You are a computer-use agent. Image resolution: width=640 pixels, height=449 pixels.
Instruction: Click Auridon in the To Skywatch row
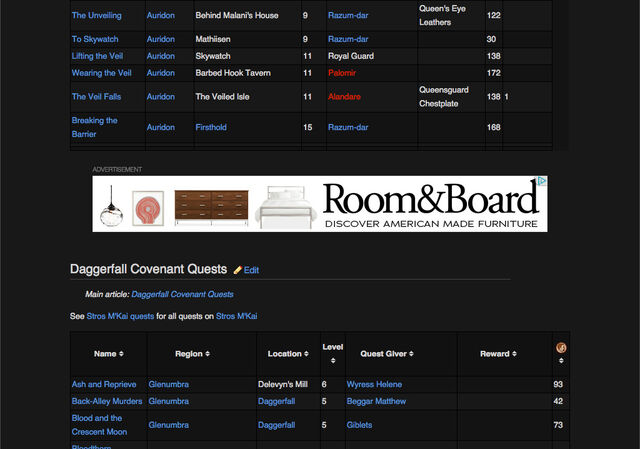pos(161,39)
